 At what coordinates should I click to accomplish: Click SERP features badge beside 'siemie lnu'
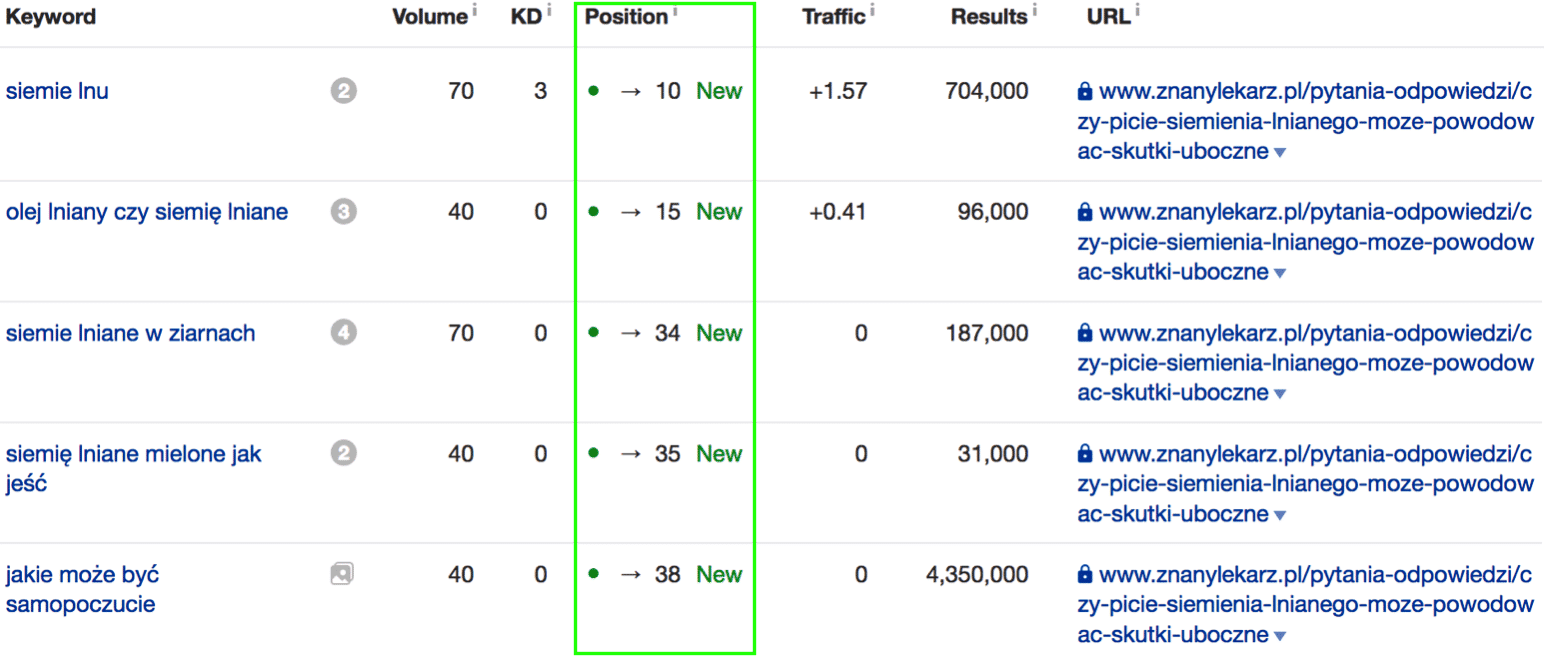click(x=343, y=92)
